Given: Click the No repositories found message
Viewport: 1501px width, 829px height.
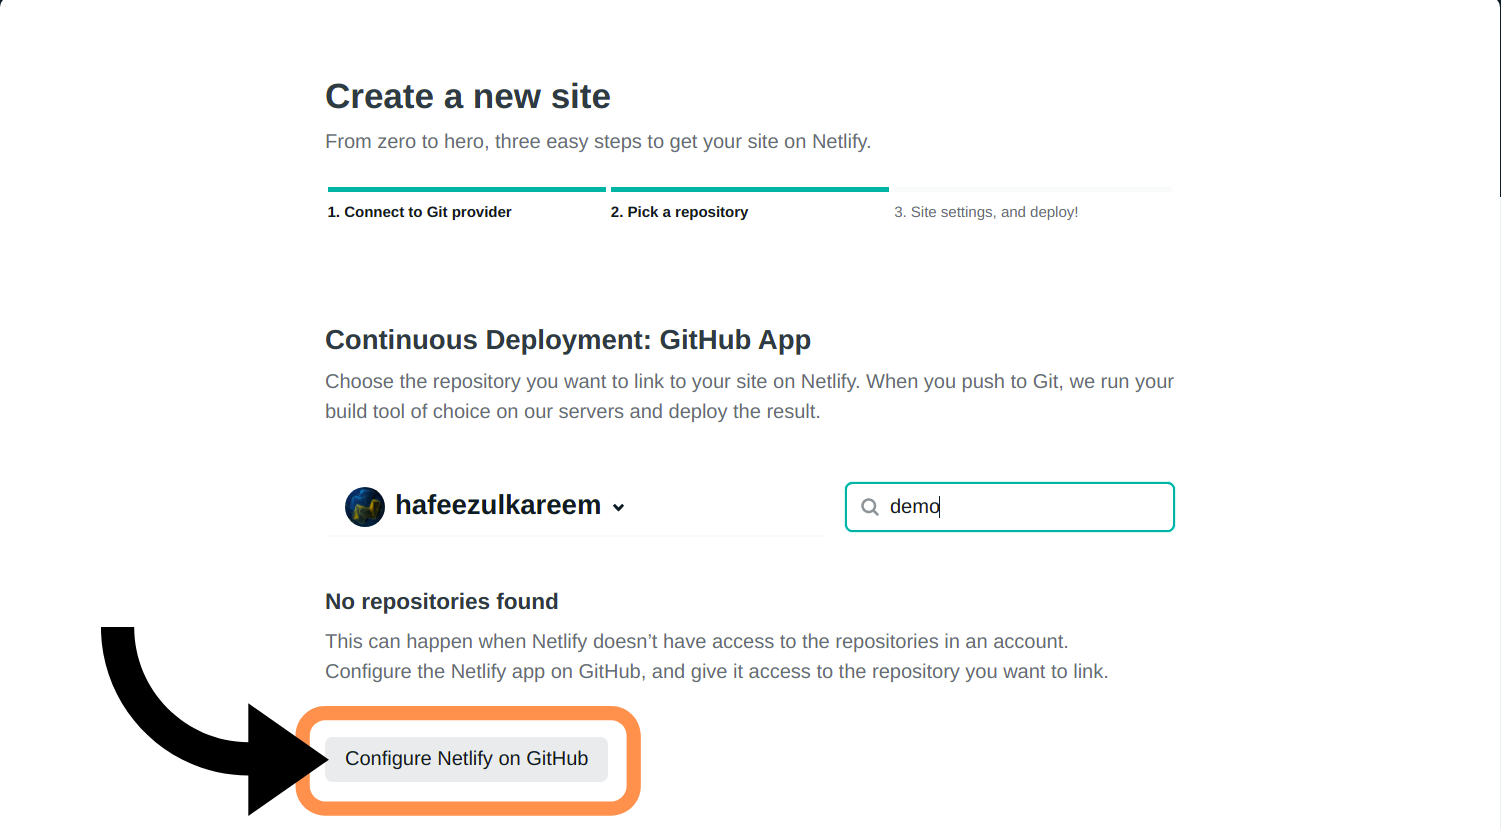Looking at the screenshot, I should click(441, 602).
